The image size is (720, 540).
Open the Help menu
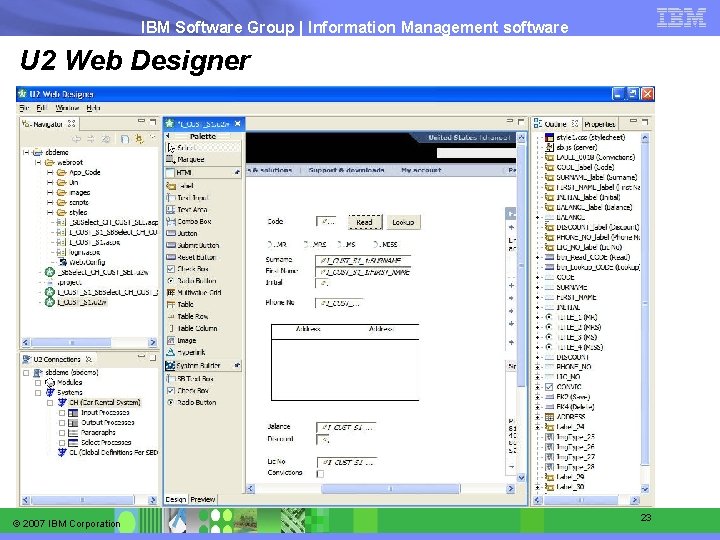click(93, 108)
